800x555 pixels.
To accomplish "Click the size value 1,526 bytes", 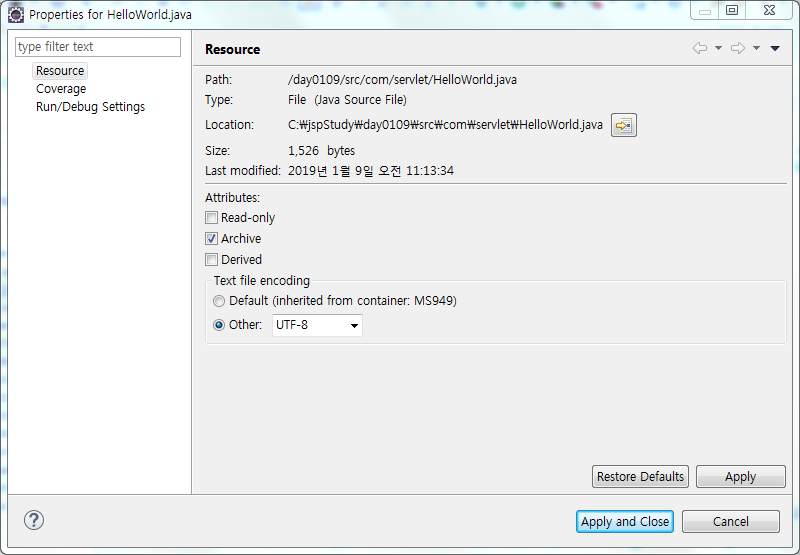I will point(321,150).
